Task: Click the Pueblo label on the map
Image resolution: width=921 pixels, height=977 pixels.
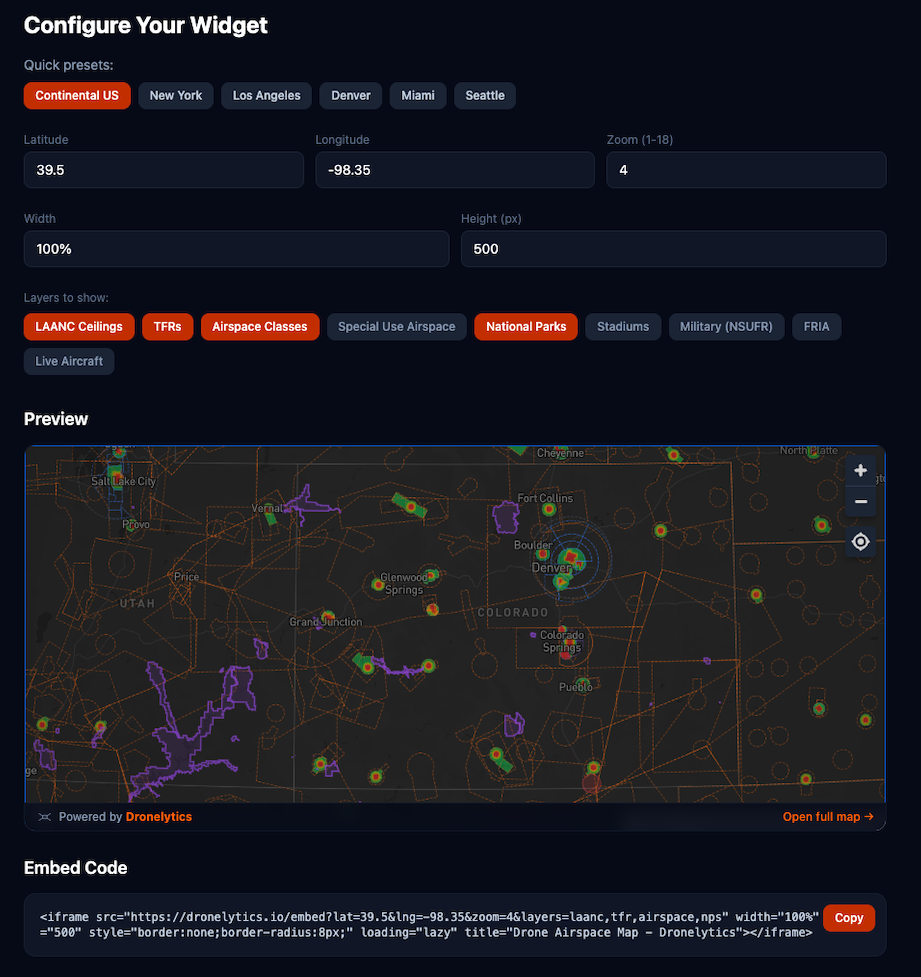Action: (575, 687)
